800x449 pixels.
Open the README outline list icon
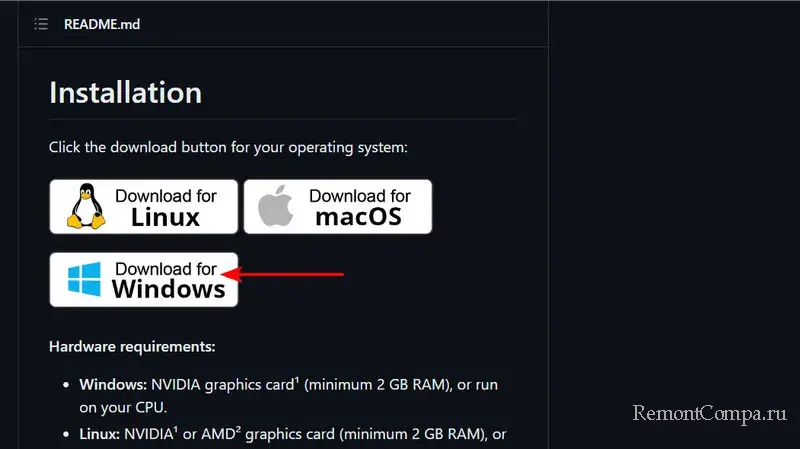[x=41, y=24]
